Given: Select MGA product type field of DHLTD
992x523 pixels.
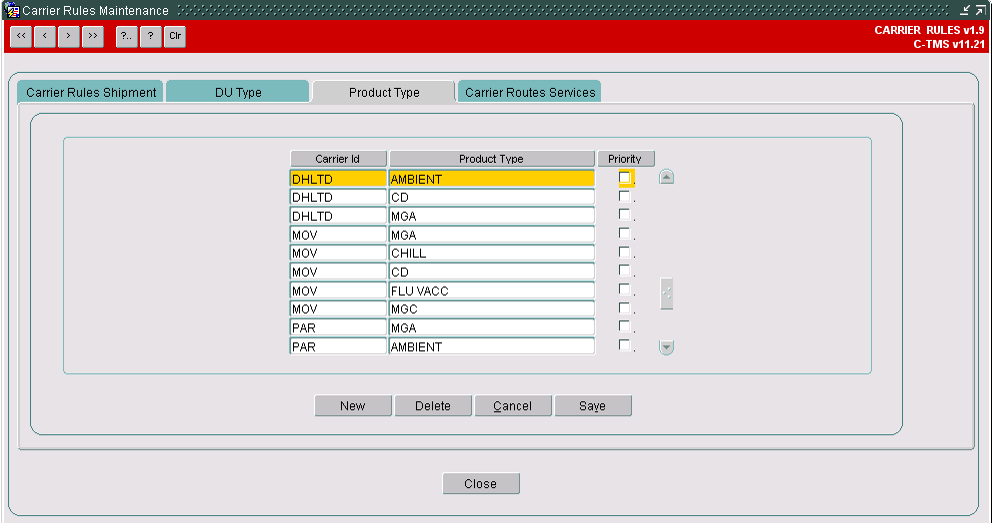Looking at the screenshot, I should (492, 216).
